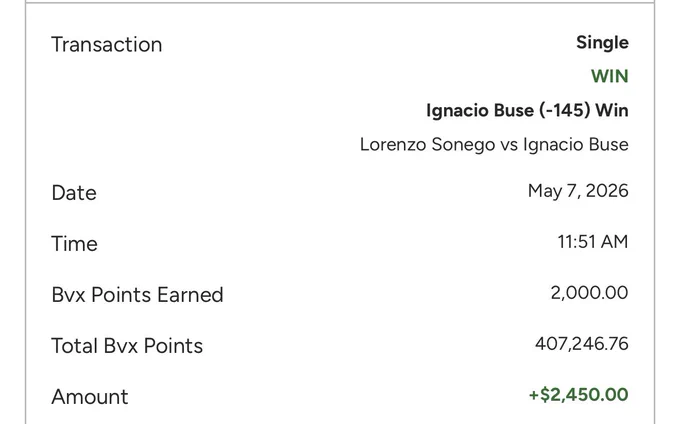The height and width of the screenshot is (424, 680).
Task: Select the 2,000.00 points earned value
Action: [x=589, y=293]
